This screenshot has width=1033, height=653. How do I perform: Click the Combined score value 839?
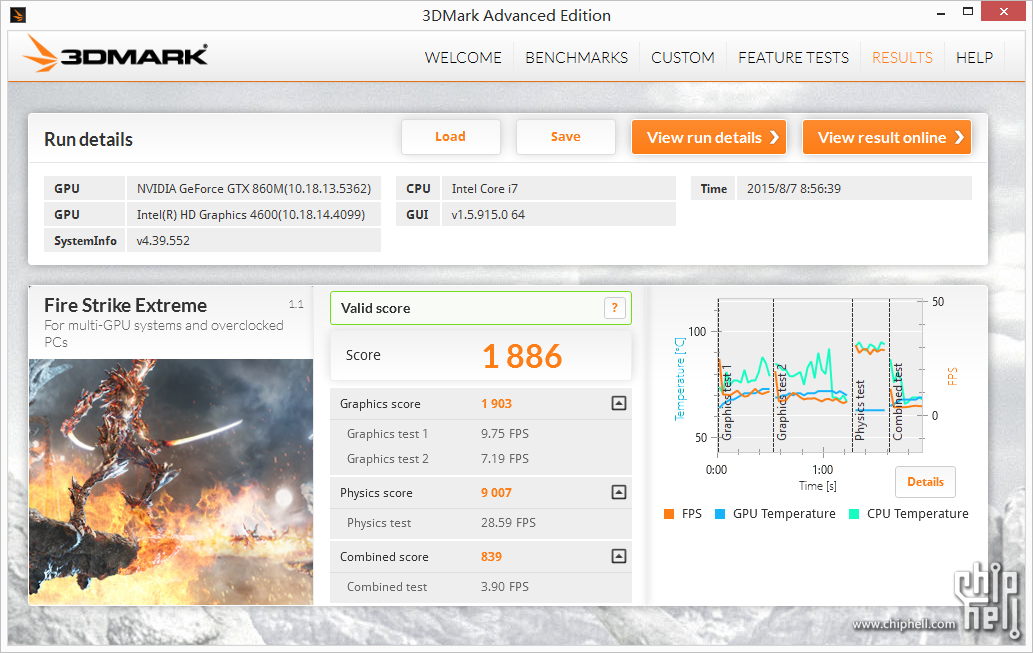coord(491,557)
